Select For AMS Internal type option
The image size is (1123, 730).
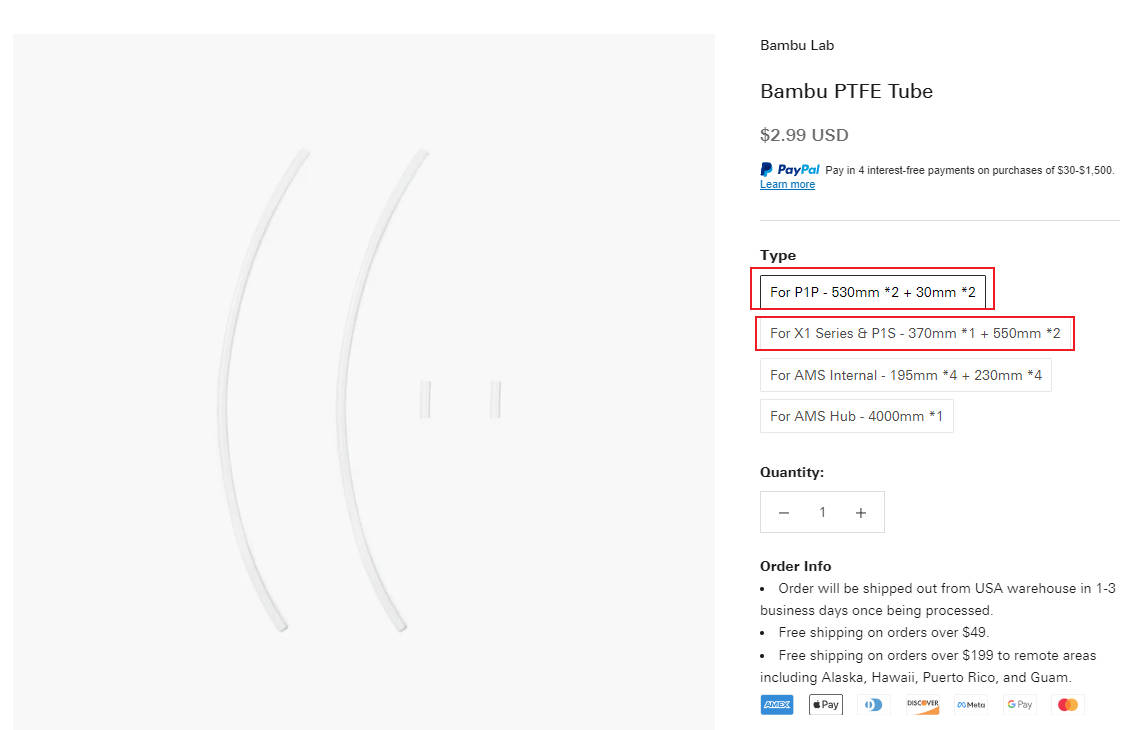tap(905, 375)
